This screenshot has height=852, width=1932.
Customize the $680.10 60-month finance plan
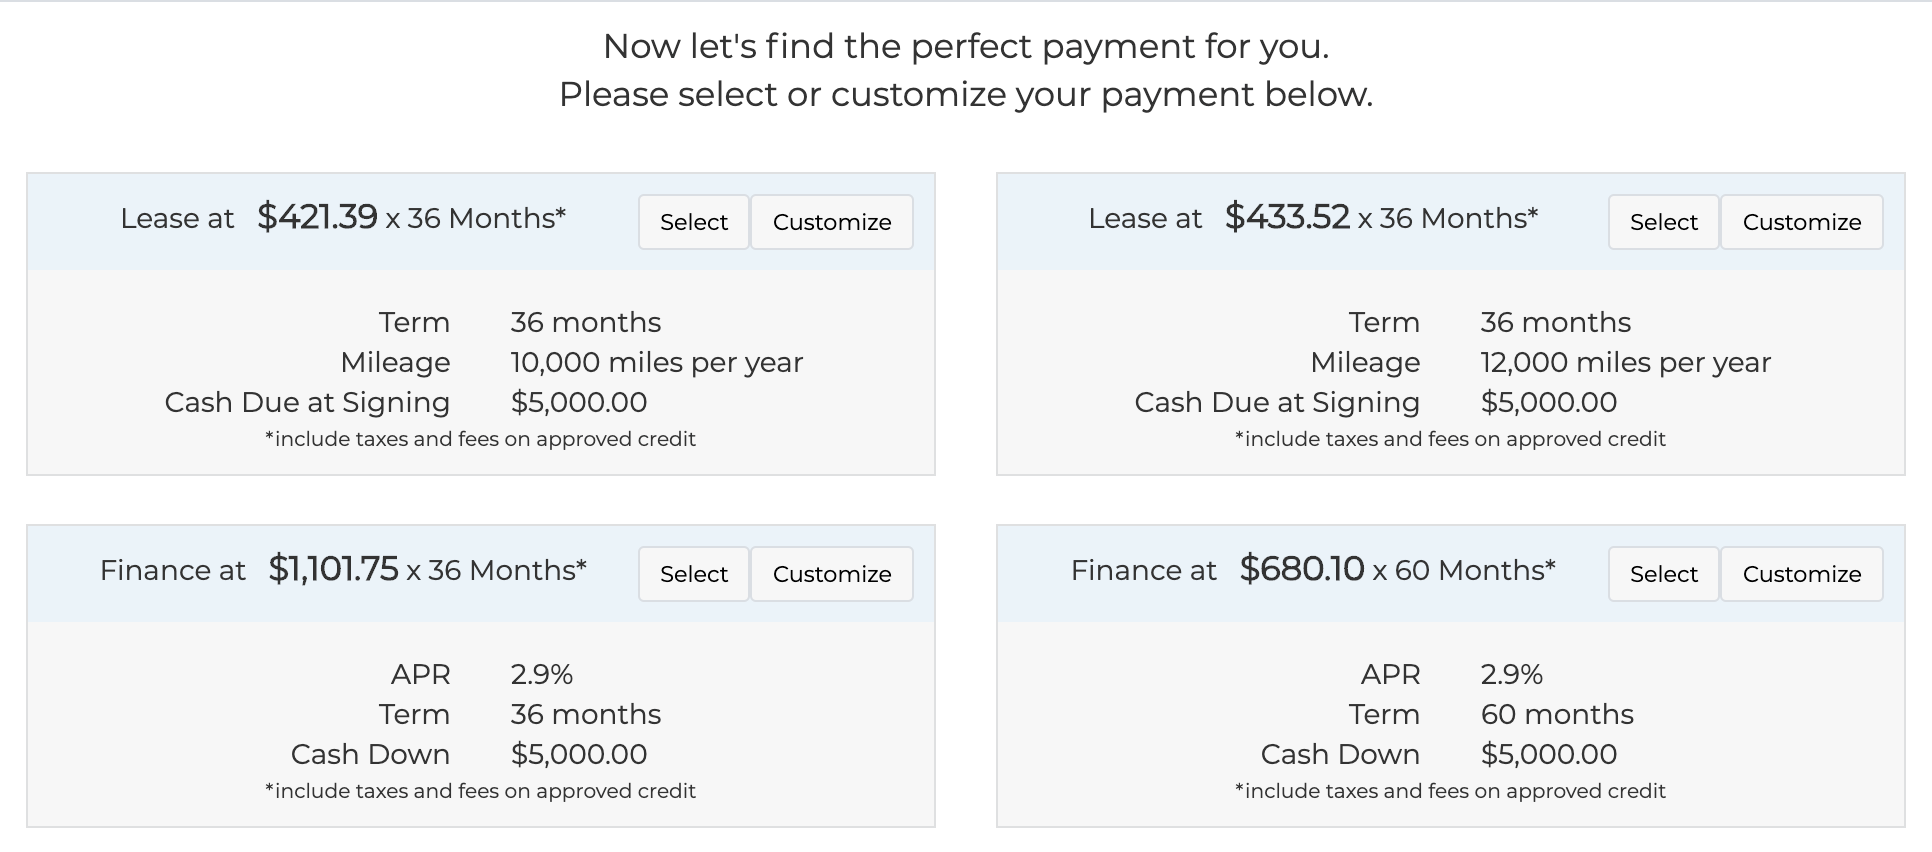pos(1802,574)
